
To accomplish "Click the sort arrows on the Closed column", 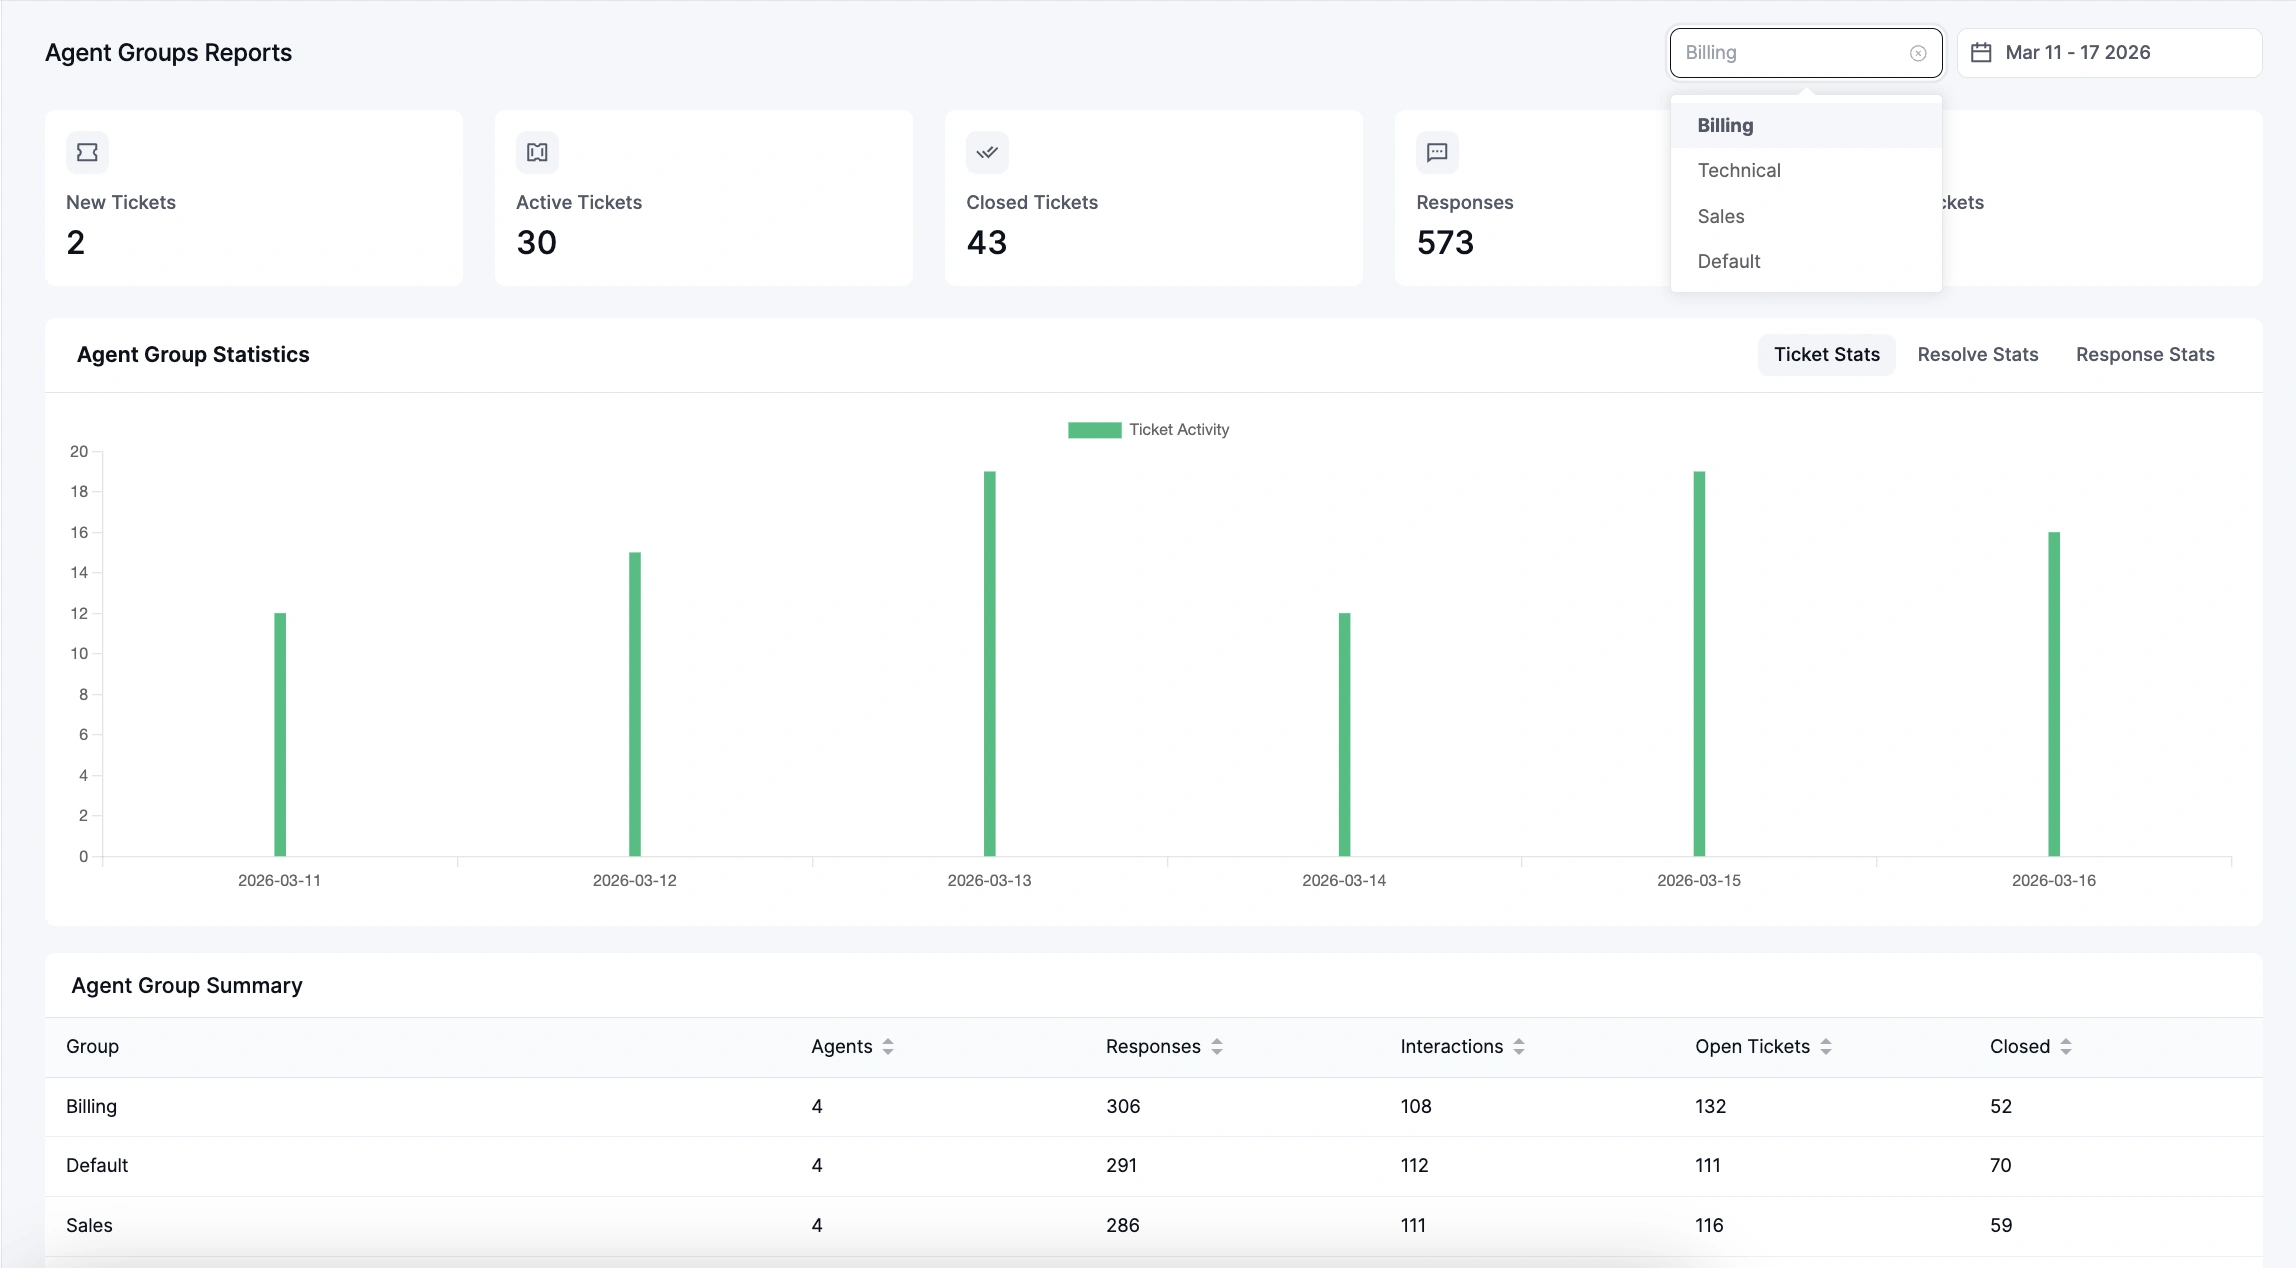I will point(2067,1046).
